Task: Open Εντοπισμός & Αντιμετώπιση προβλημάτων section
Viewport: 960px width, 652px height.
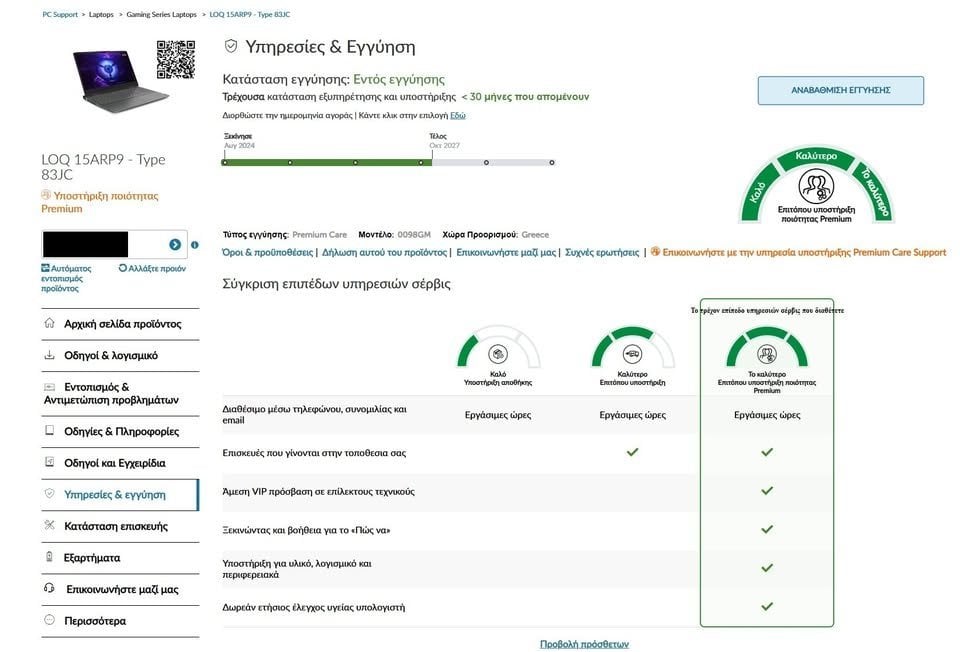Action: (120, 393)
